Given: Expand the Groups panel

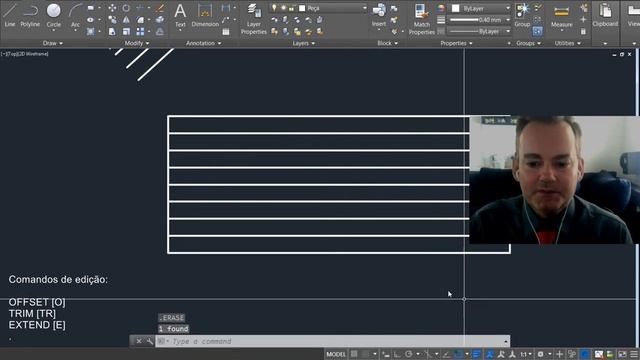Looking at the screenshot, I should [528, 43].
